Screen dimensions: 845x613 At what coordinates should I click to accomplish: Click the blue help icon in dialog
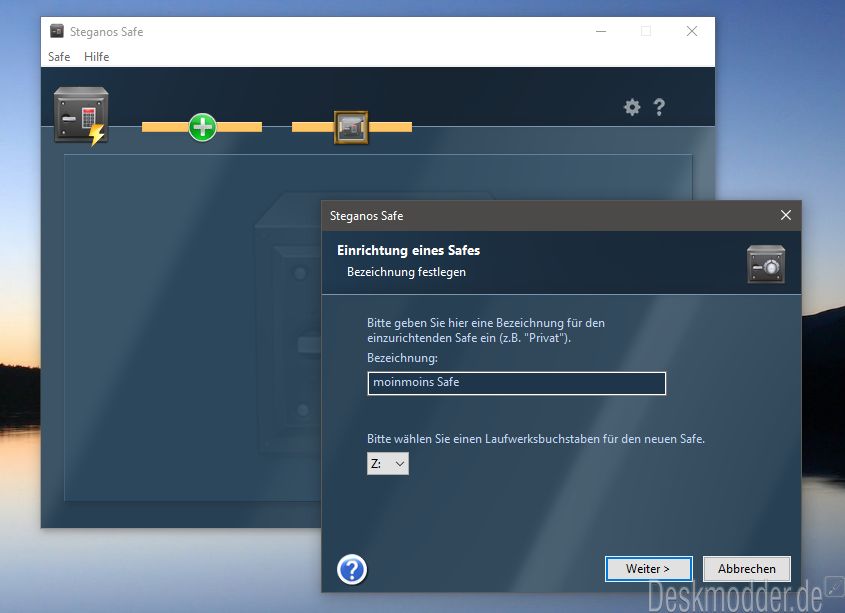tap(352, 569)
